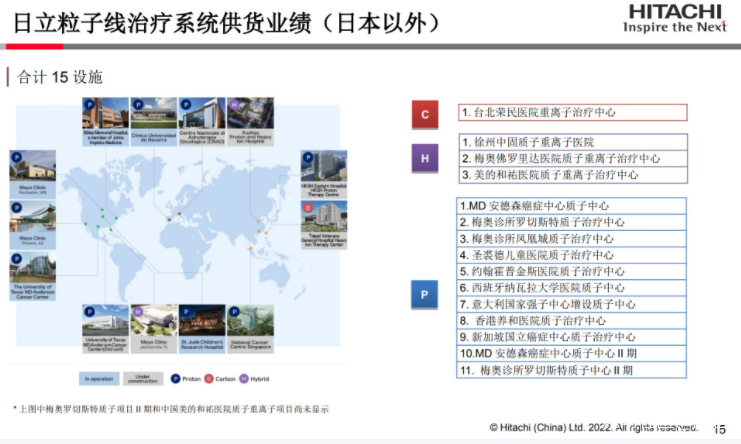Select the row 新加坡国立癌症中心质子治疗中心
The image size is (741, 444).
point(571,337)
